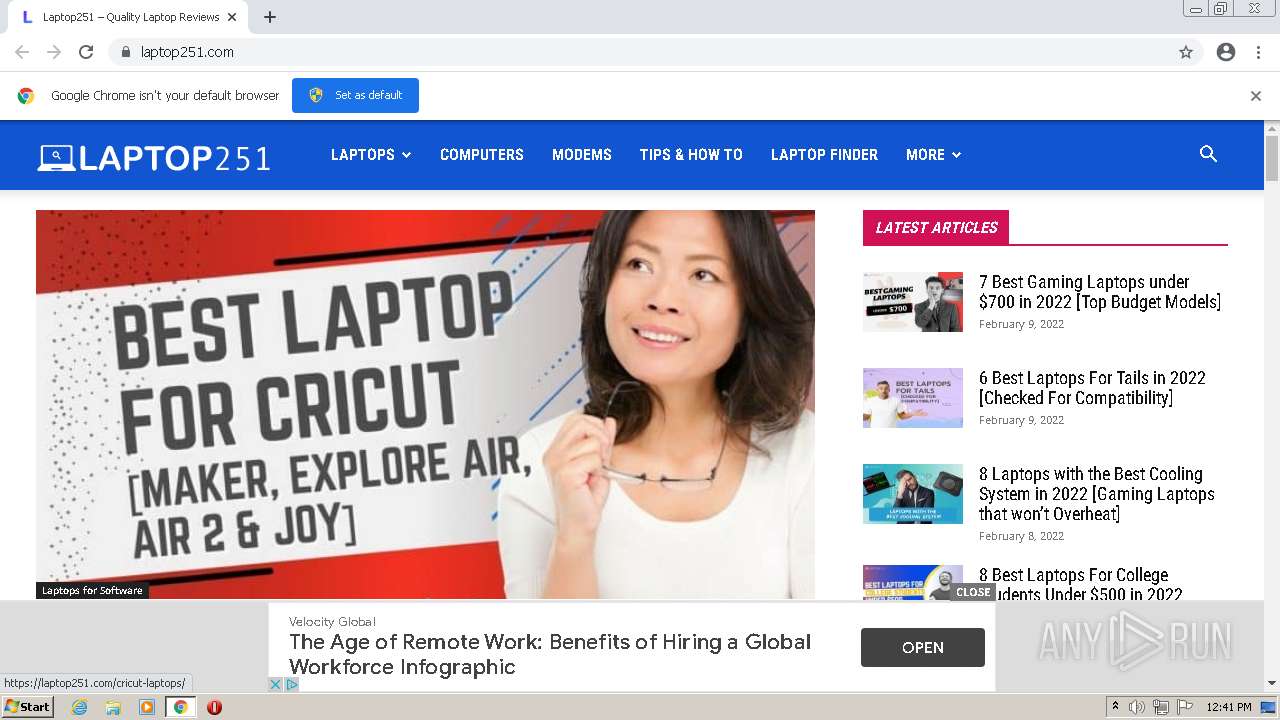This screenshot has width=1280, height=720.
Task: Expand the LAPTOPS dropdown menu
Action: pos(371,155)
